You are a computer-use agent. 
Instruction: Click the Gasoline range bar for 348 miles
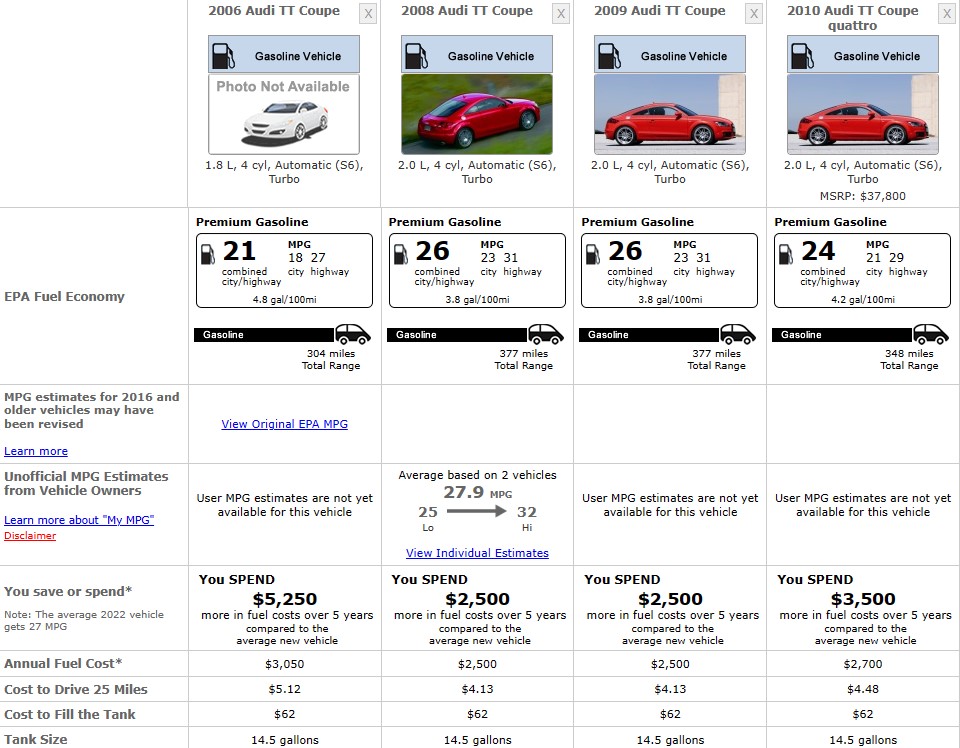(x=842, y=335)
